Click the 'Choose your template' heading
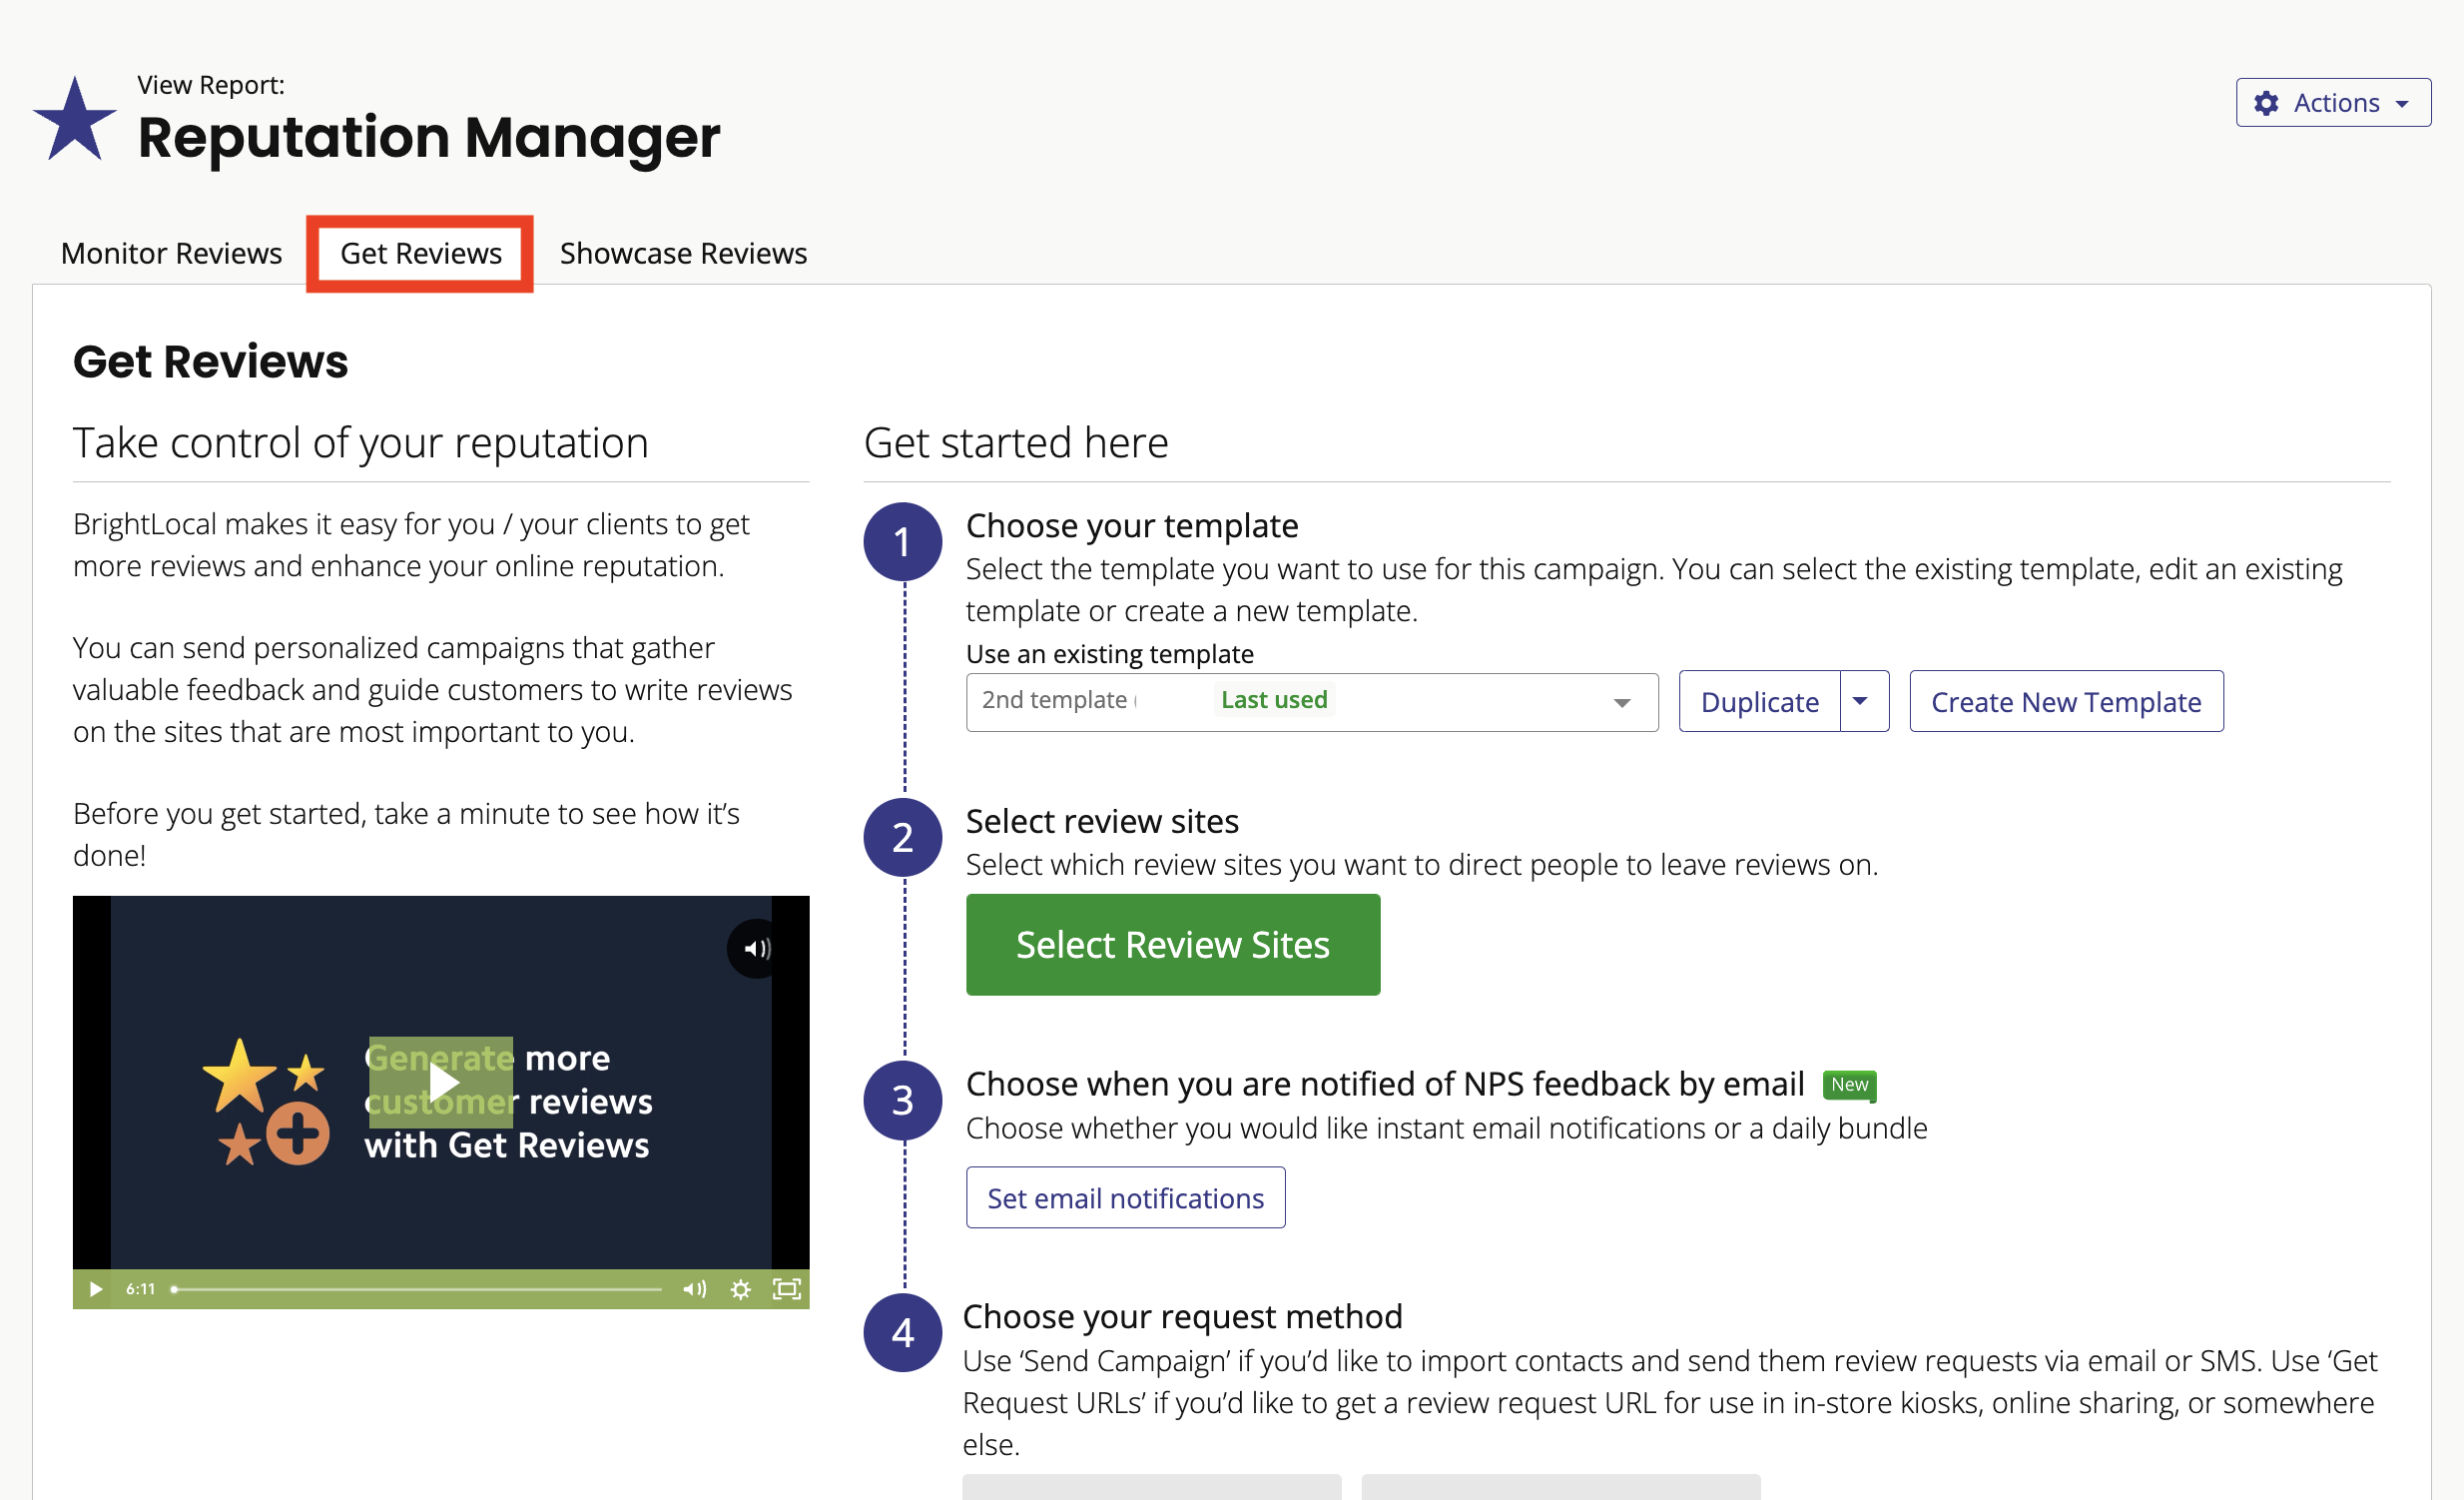Screen dimensions: 2464x1500 tap(1131, 525)
